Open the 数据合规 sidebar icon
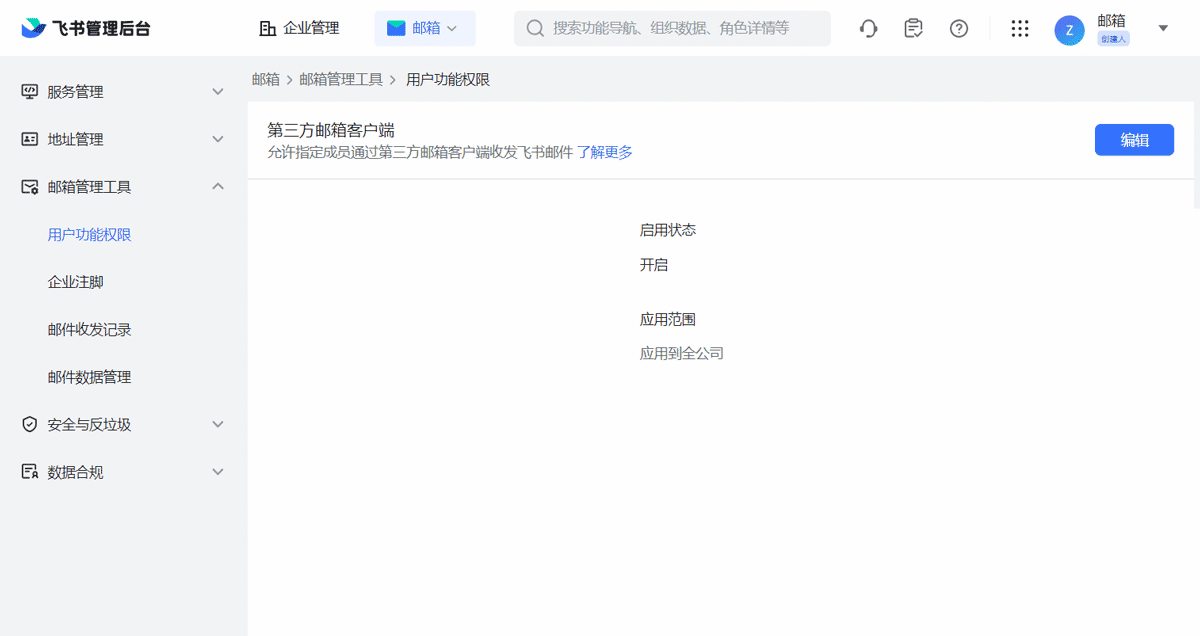 click(x=29, y=471)
